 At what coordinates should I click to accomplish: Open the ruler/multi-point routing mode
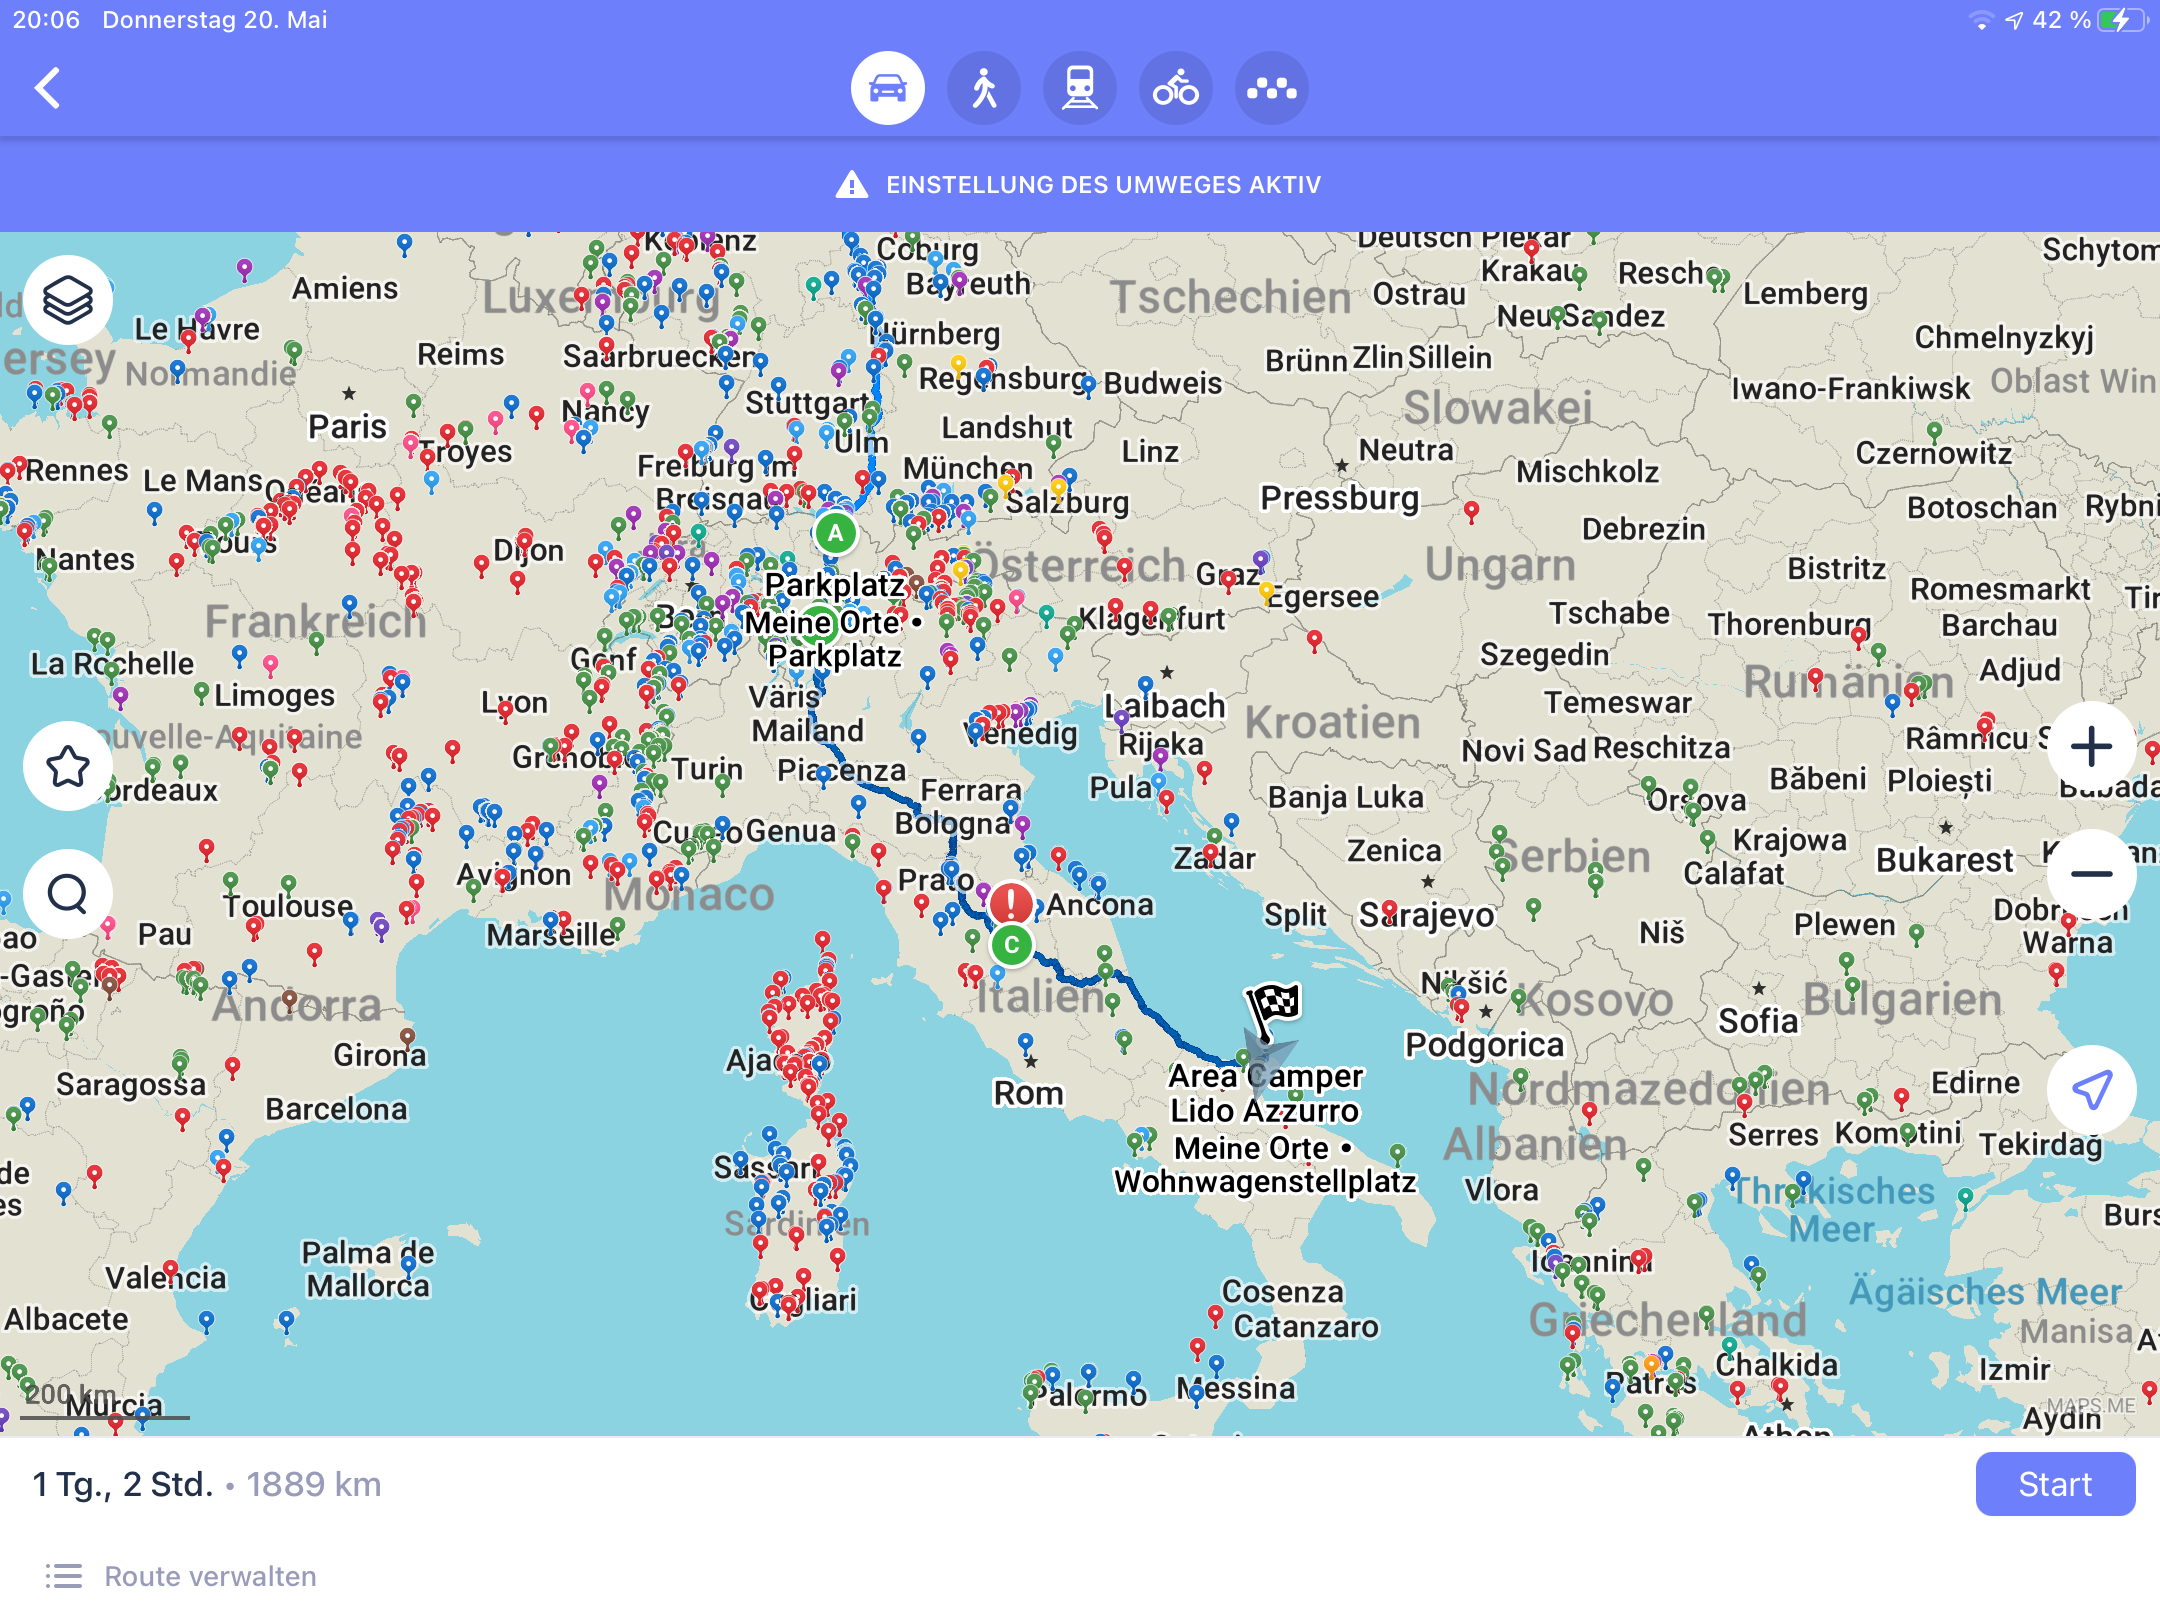(x=1272, y=88)
